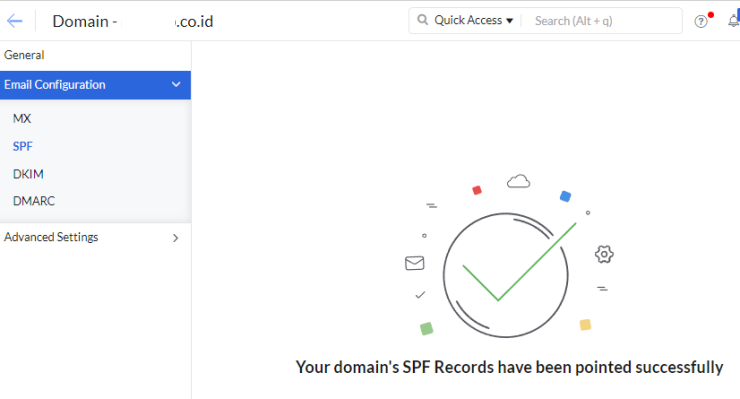Click the cloud icon in illustration
The image size is (740, 399).
(518, 181)
